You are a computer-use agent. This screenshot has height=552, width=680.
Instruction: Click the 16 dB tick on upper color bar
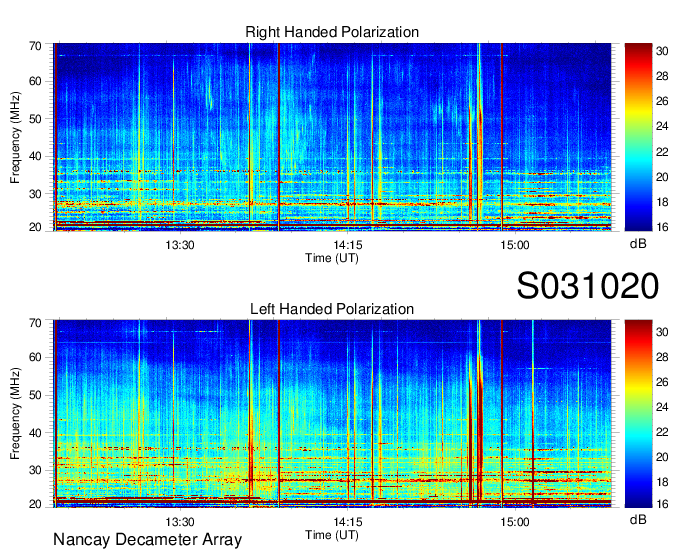click(662, 227)
